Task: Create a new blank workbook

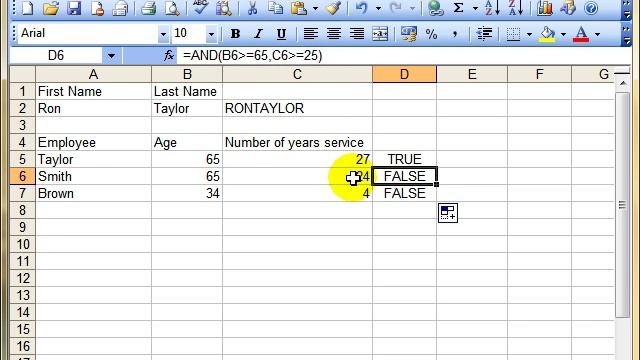Action: 27,8
